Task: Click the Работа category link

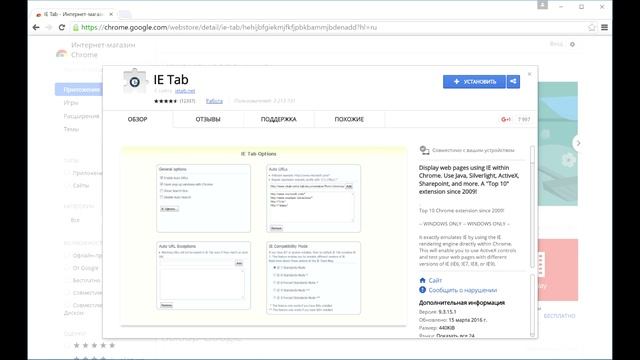Action: [x=214, y=101]
